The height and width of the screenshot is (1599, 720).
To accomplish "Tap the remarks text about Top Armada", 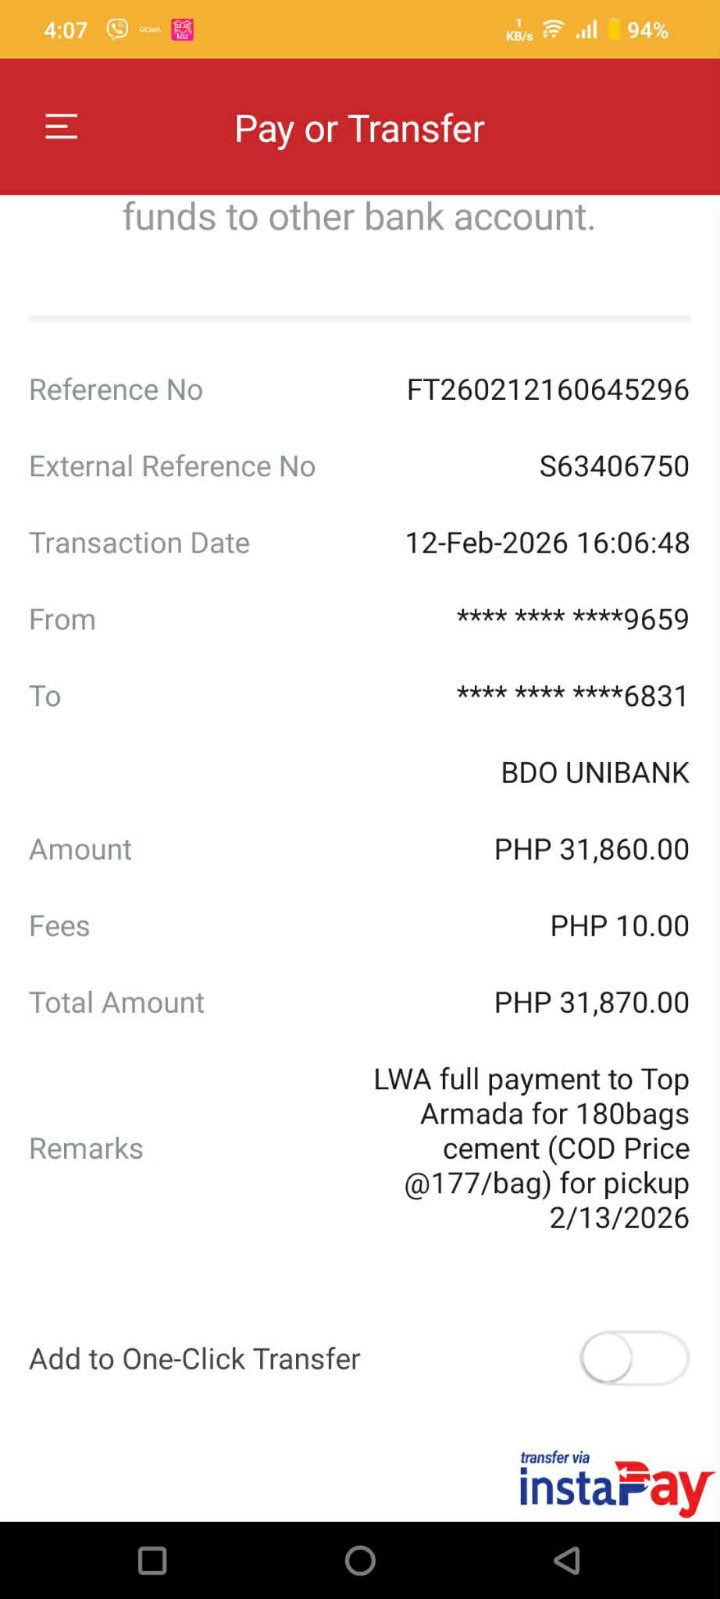I will point(531,1148).
